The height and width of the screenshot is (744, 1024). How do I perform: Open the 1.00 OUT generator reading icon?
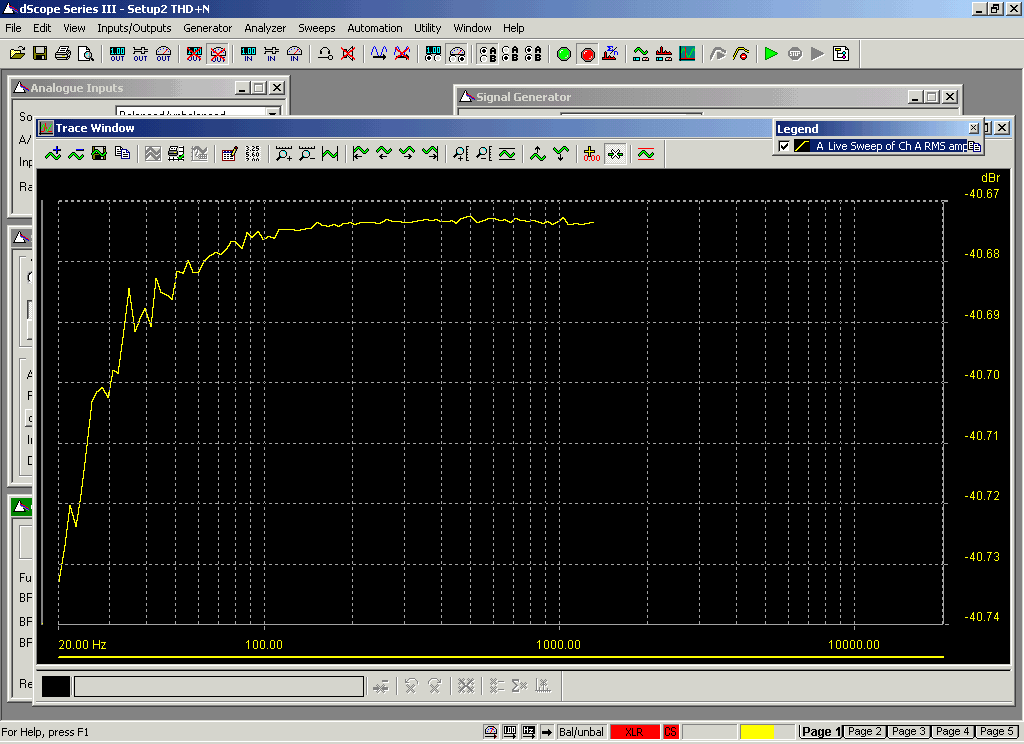point(117,54)
